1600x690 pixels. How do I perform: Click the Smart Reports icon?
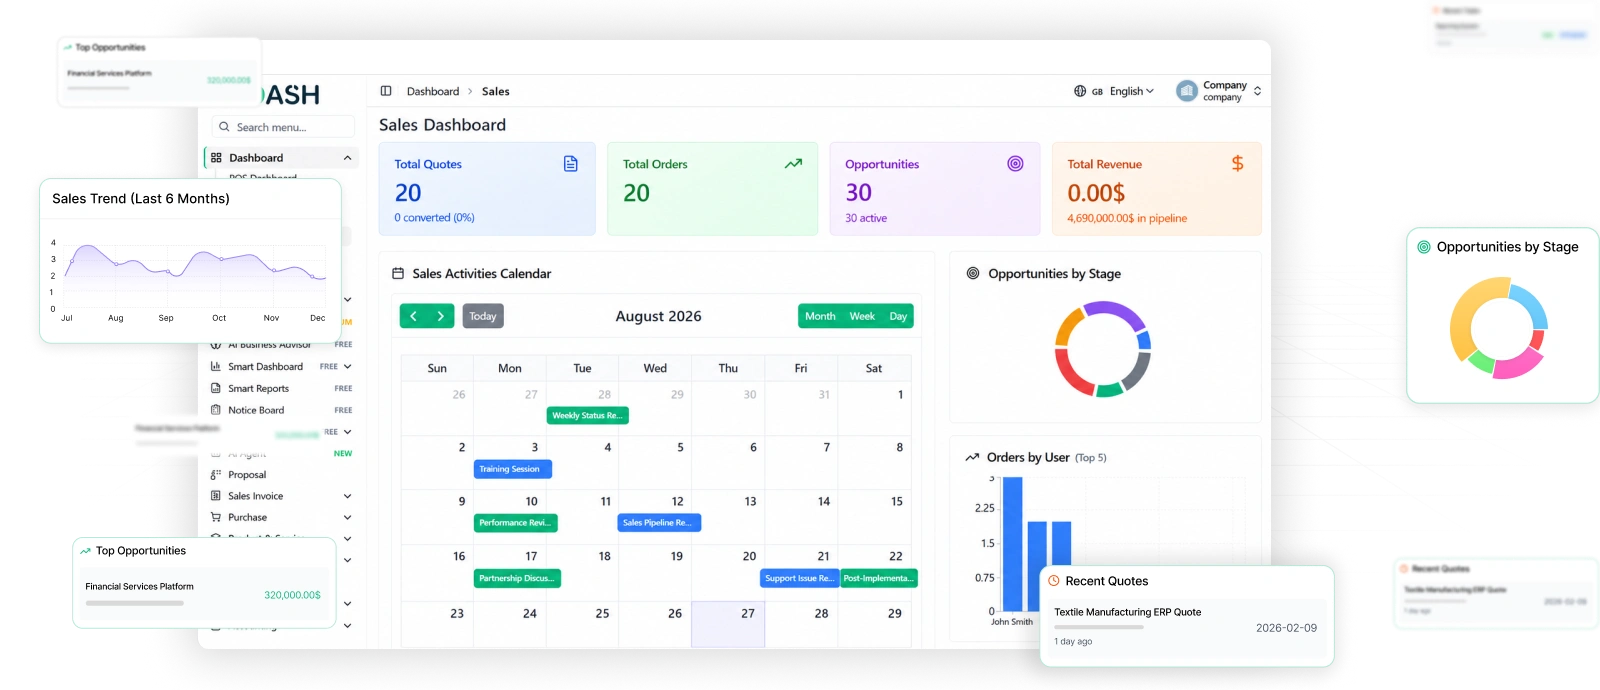point(215,388)
